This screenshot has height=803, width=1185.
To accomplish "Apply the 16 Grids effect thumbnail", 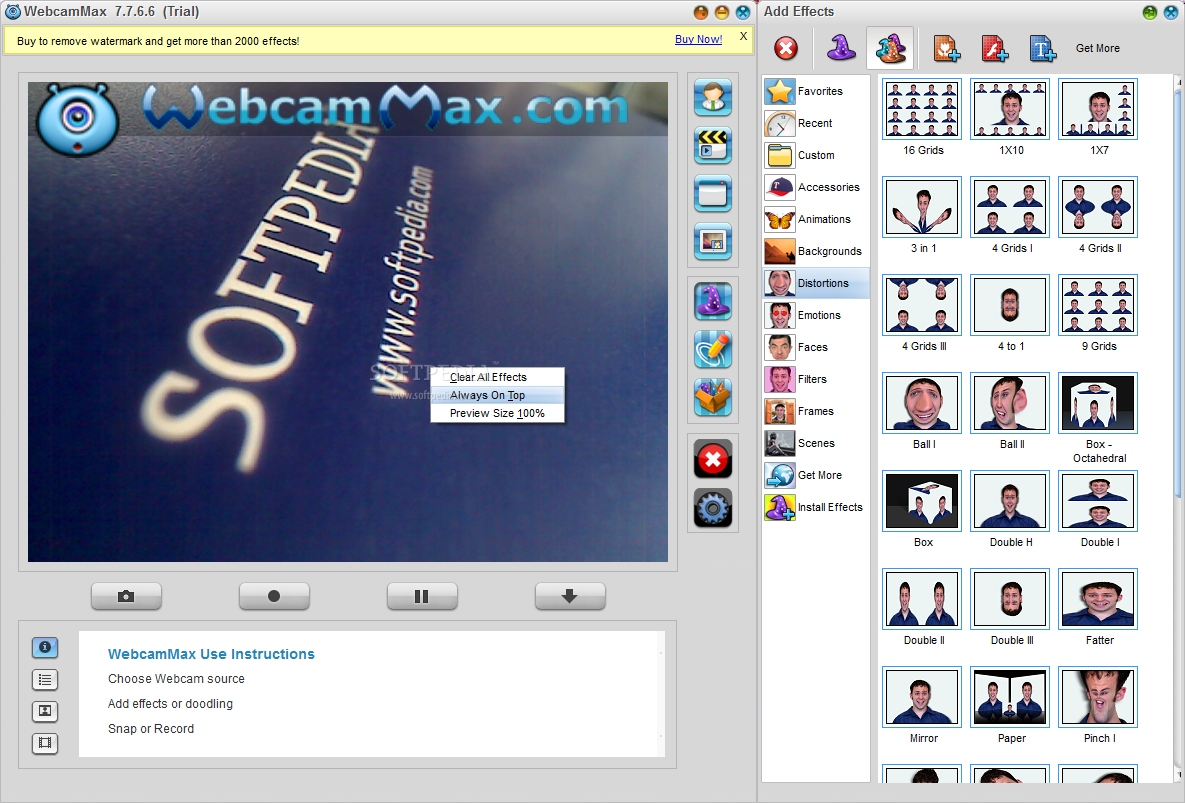I will pos(922,109).
